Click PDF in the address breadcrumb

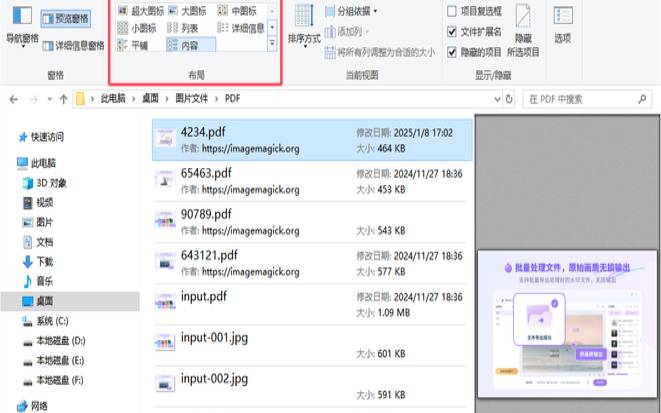point(232,99)
